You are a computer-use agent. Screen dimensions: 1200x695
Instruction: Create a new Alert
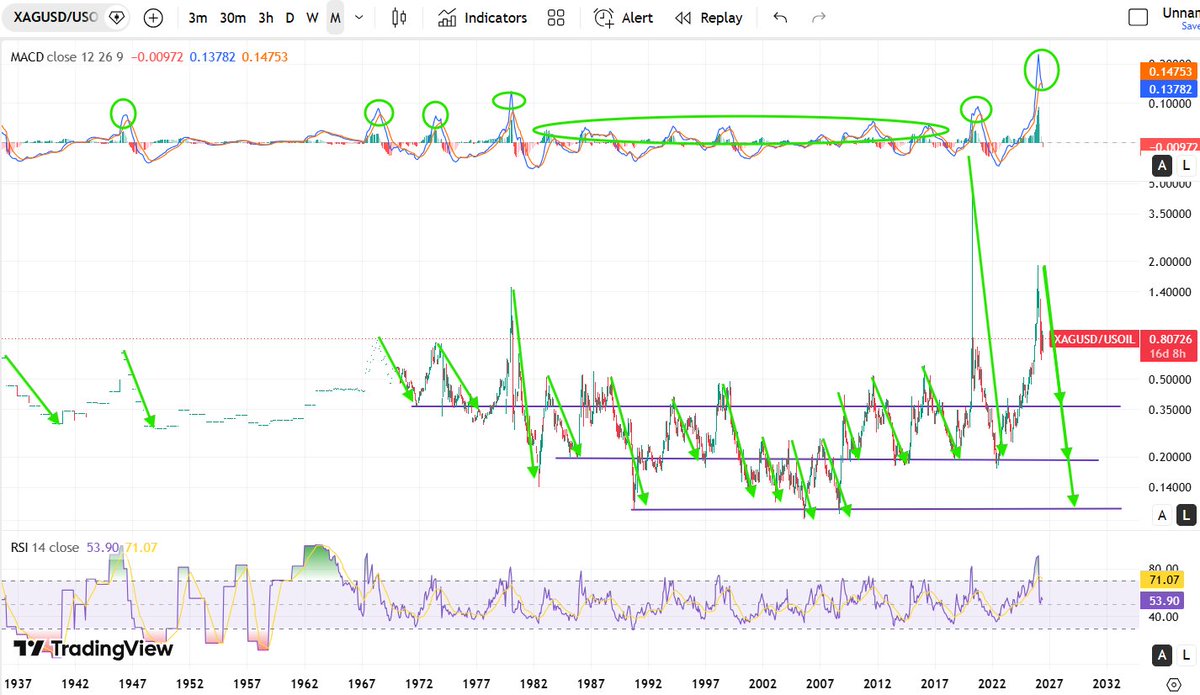coord(623,17)
